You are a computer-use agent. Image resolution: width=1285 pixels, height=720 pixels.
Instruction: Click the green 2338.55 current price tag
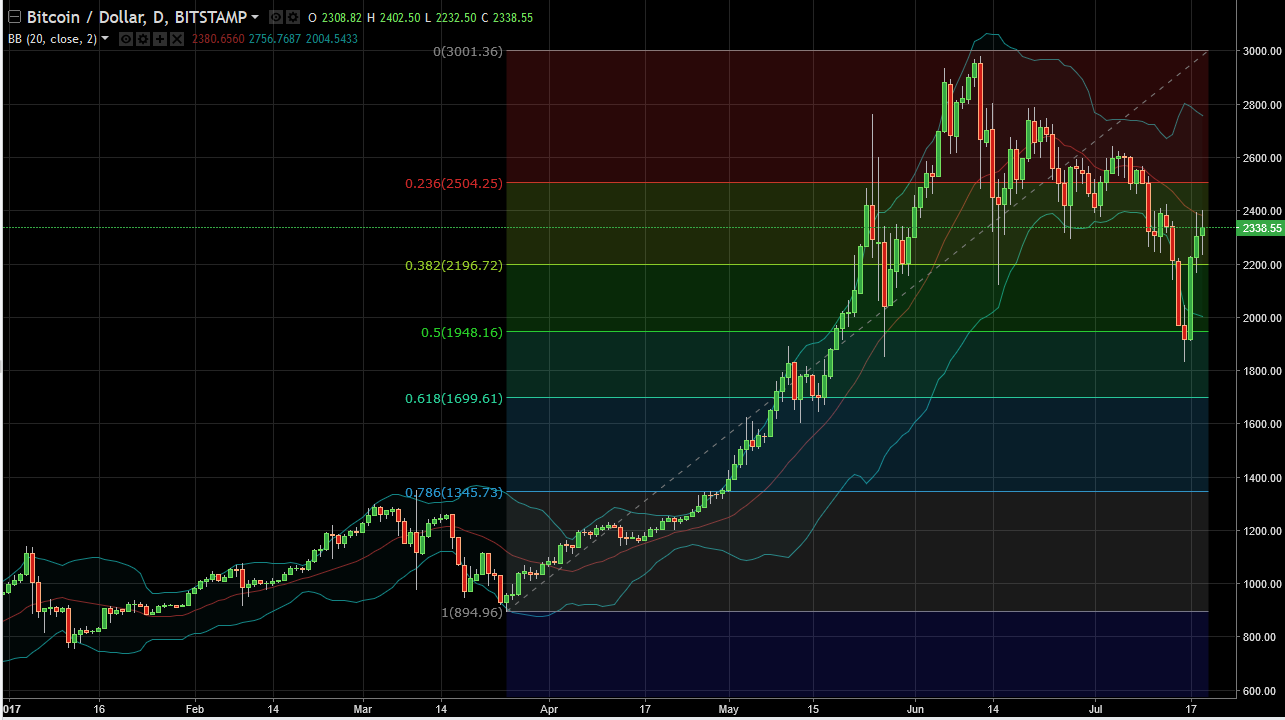coord(1260,228)
